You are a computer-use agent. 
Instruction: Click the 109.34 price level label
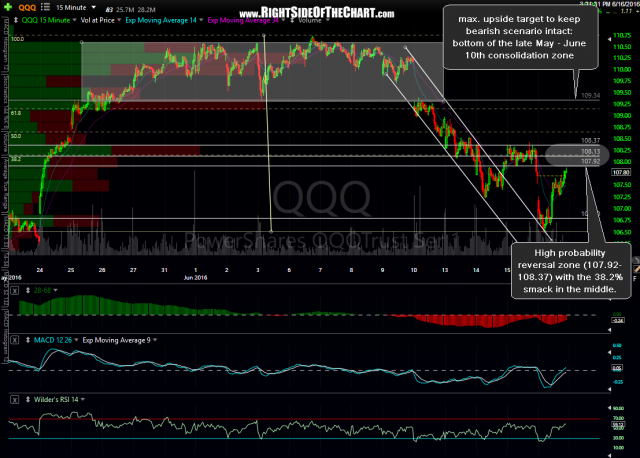coord(591,96)
